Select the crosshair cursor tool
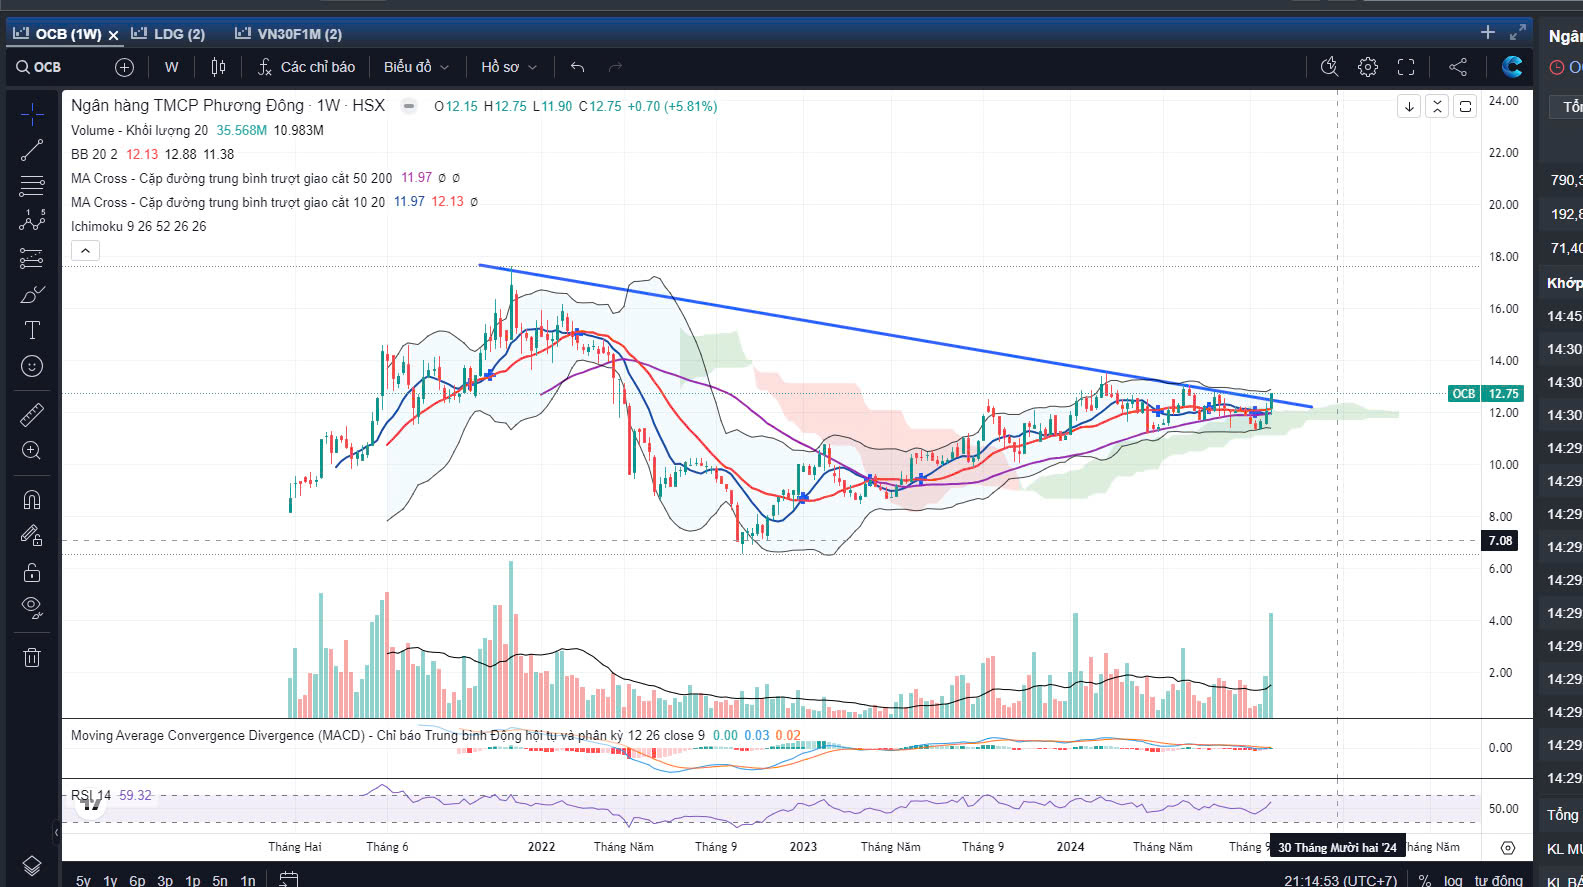 pyautogui.click(x=32, y=115)
